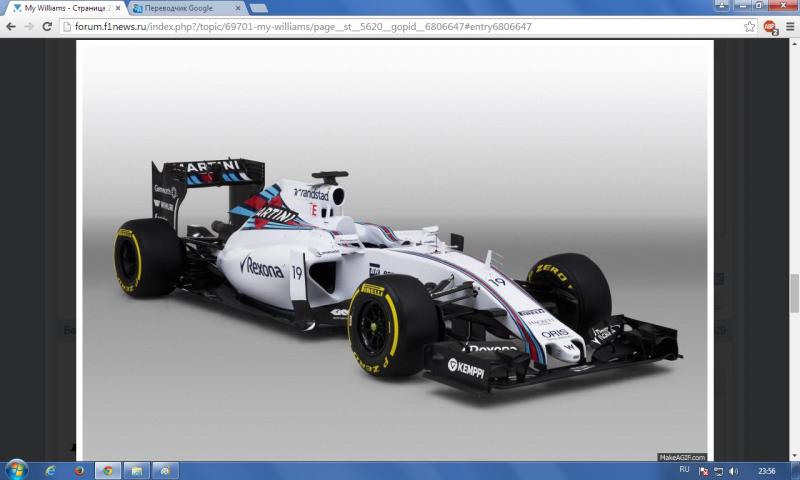Switch to the Переводчик Google tab
Screen dimensions: 800x480
coord(186,8)
